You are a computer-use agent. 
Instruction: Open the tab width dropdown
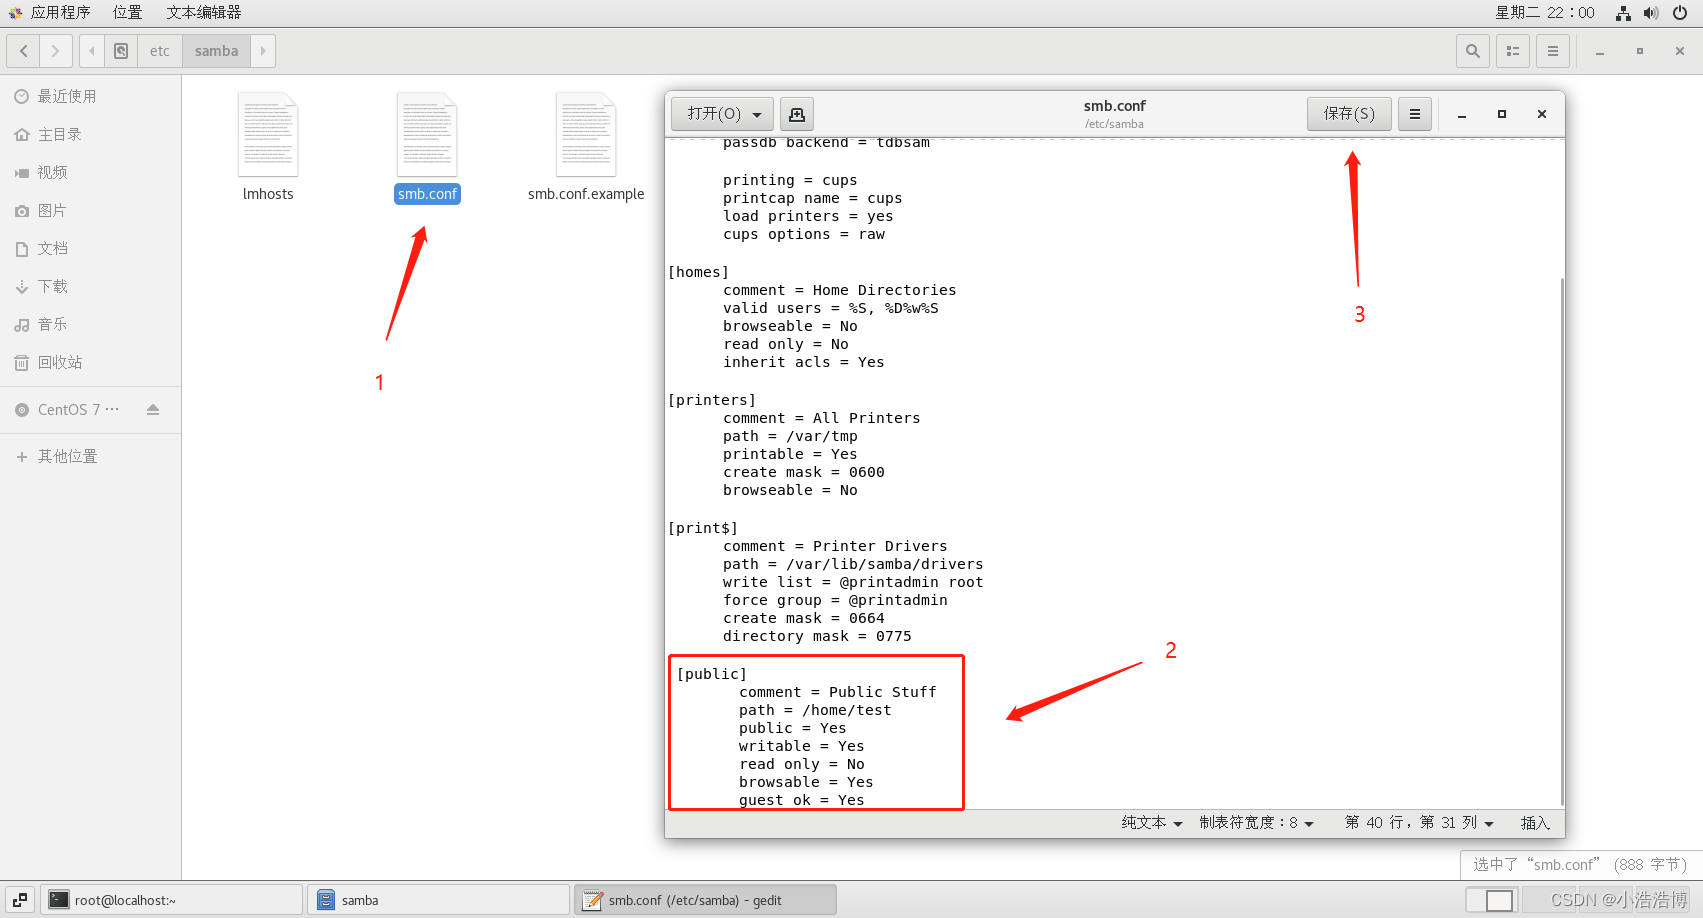click(x=1257, y=823)
